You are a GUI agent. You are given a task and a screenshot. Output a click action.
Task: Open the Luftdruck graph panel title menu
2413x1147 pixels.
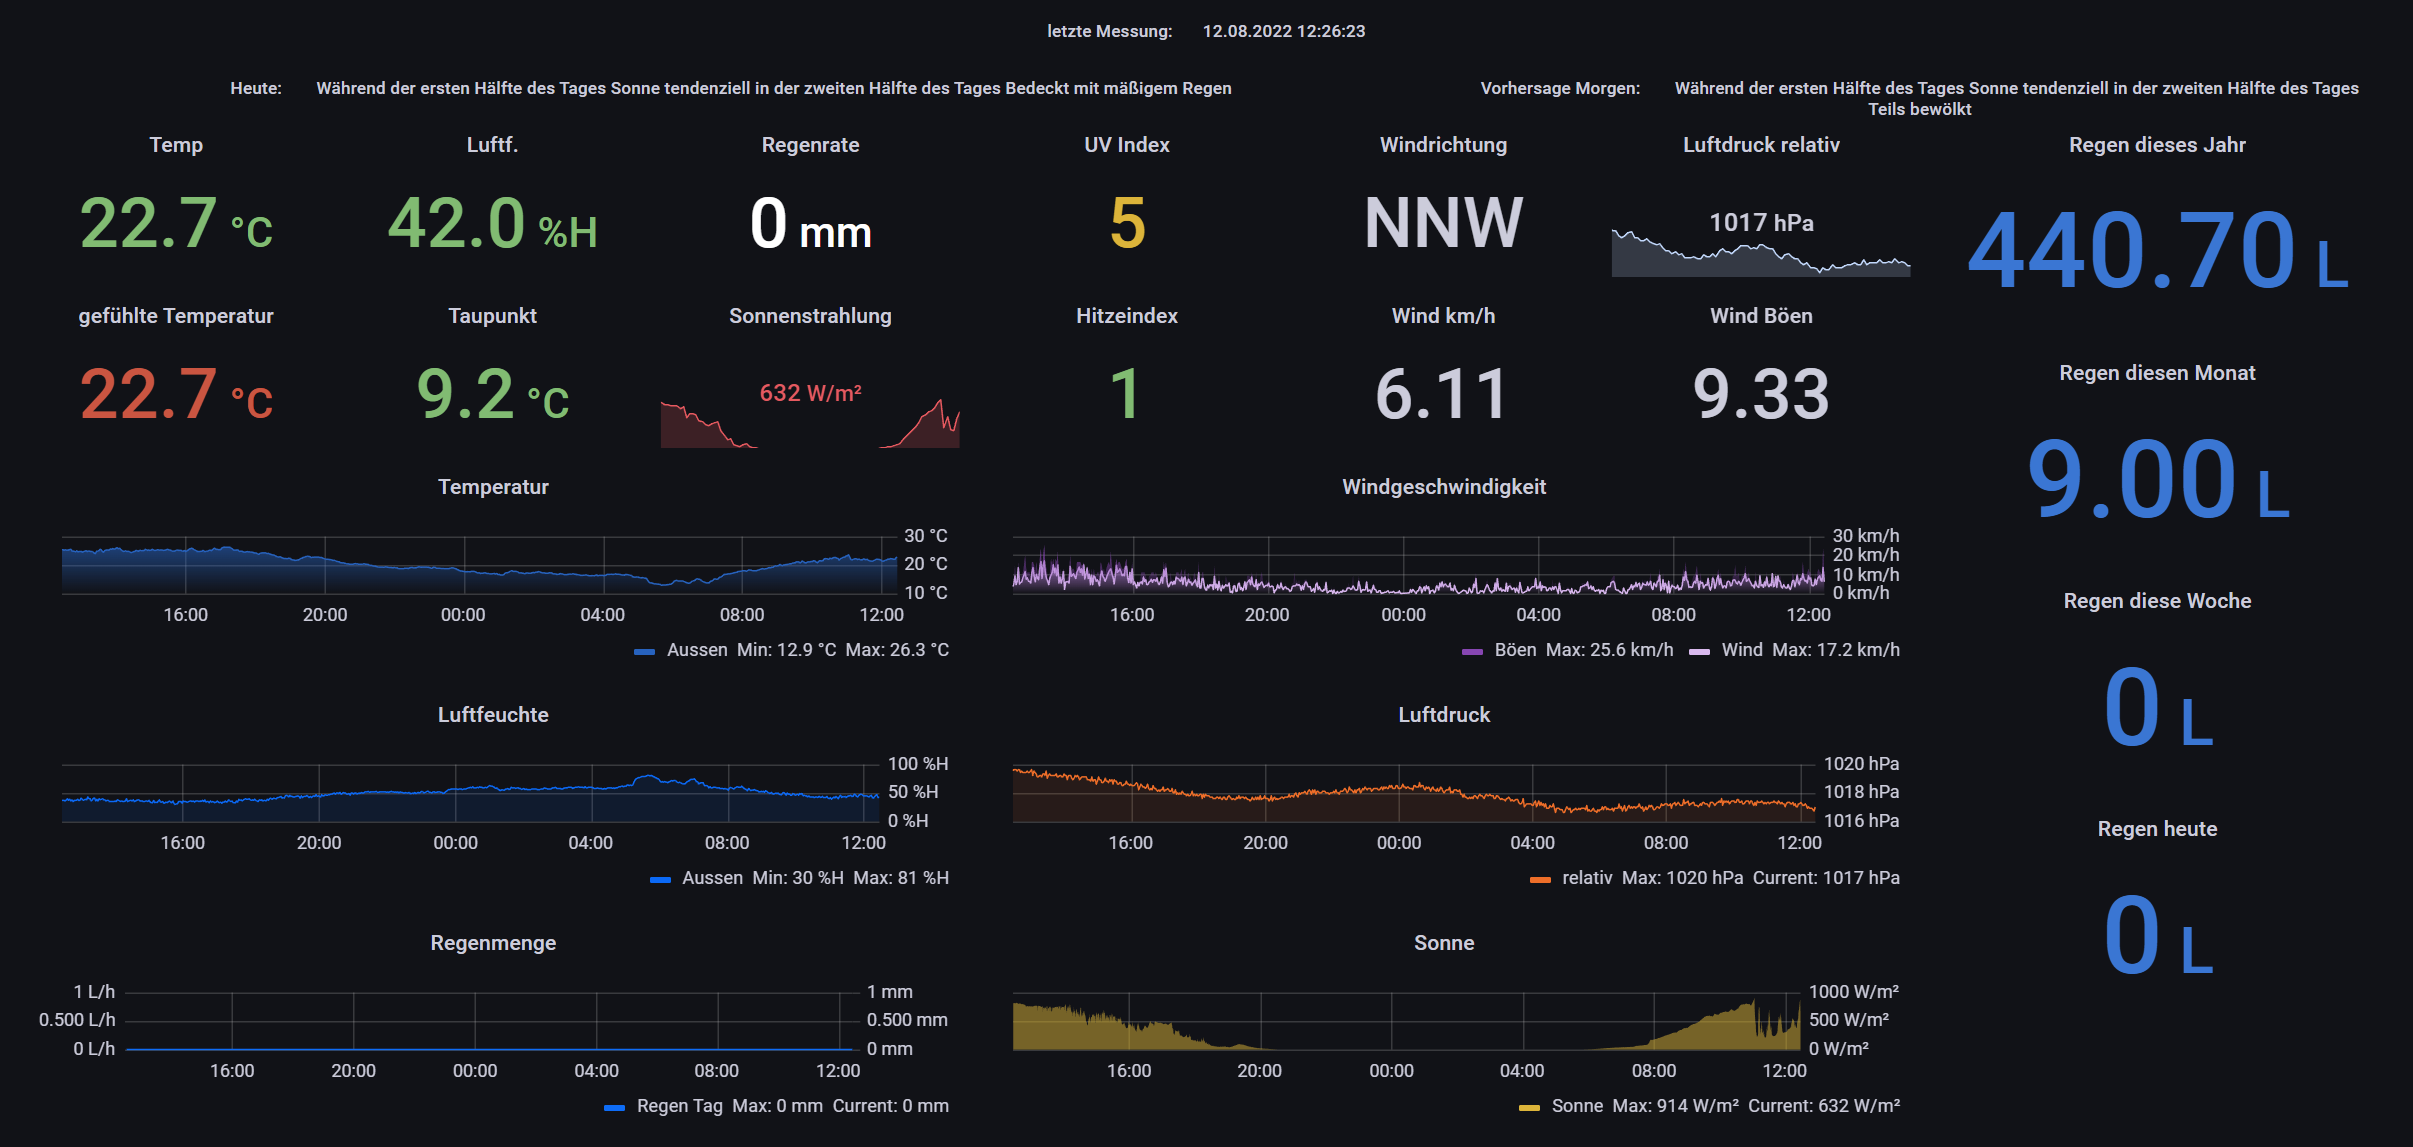(1443, 715)
